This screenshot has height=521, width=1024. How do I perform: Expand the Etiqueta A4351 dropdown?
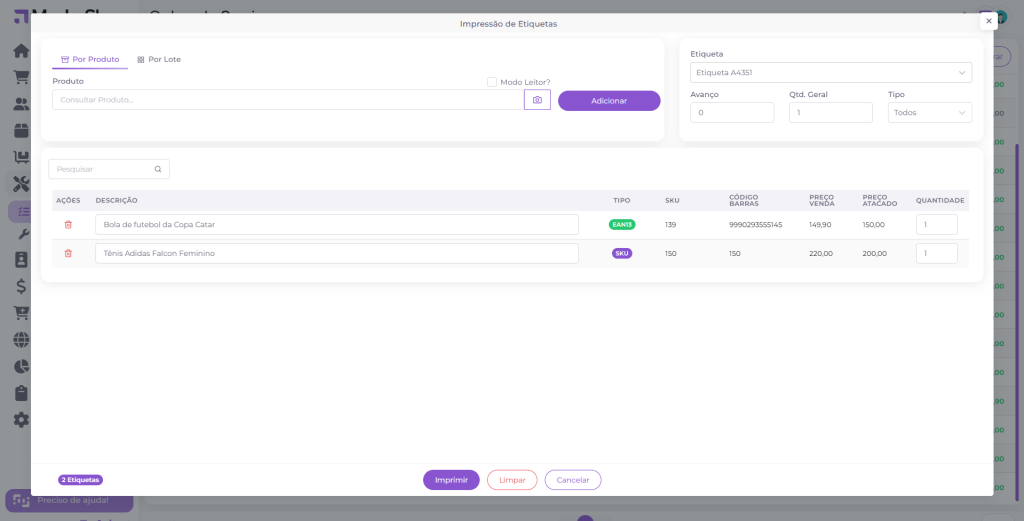[x=830, y=73]
